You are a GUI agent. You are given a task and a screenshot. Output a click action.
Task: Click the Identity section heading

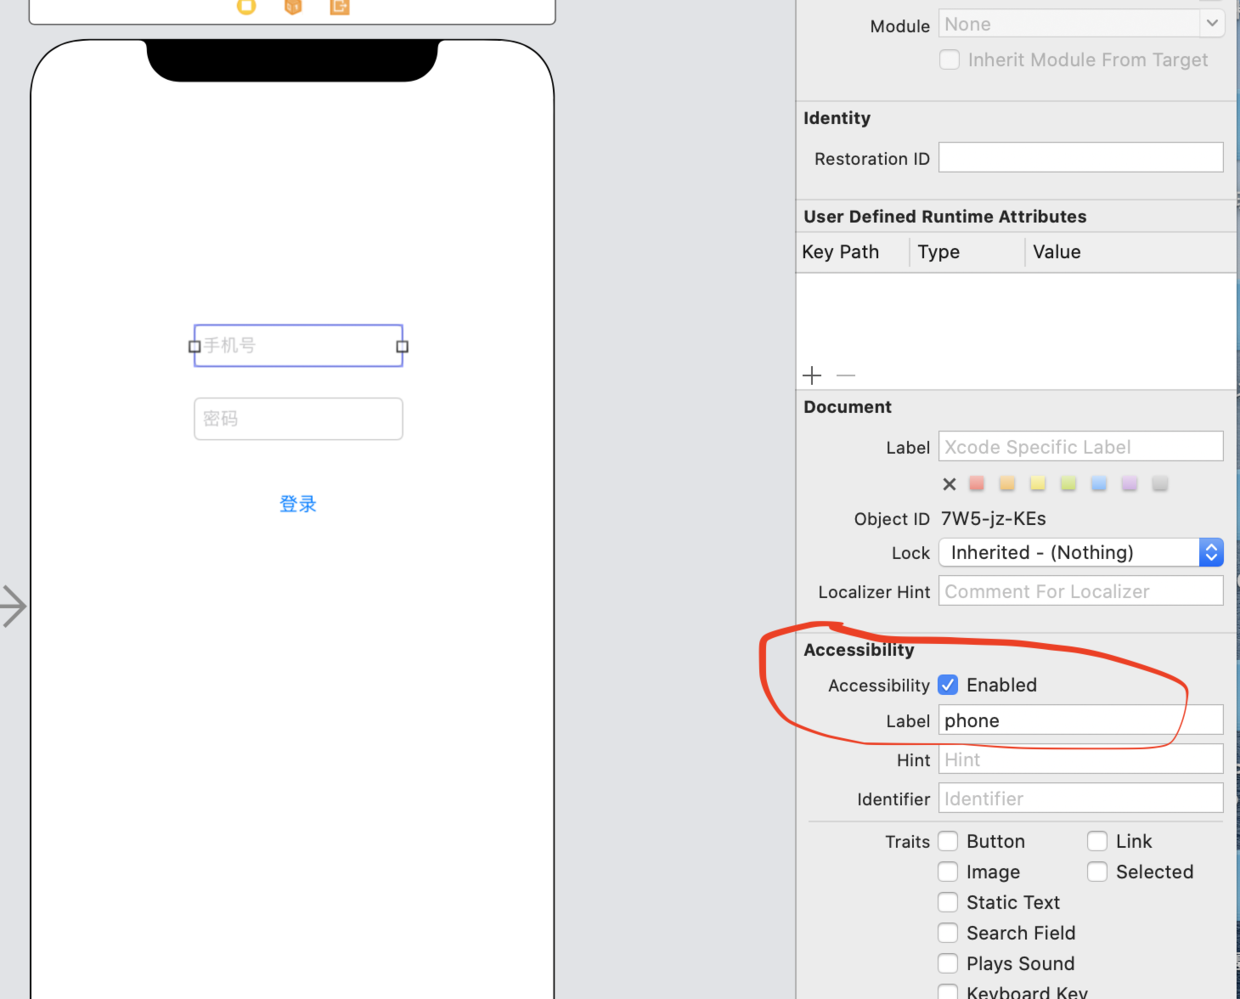(x=837, y=118)
